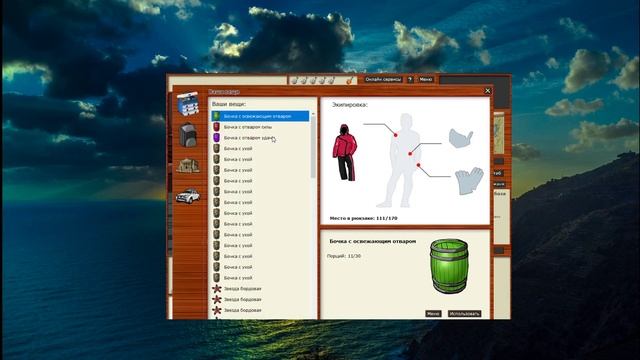This screenshot has height=360, width=640.
Task: Close the inventory dialog with X
Action: point(487,91)
